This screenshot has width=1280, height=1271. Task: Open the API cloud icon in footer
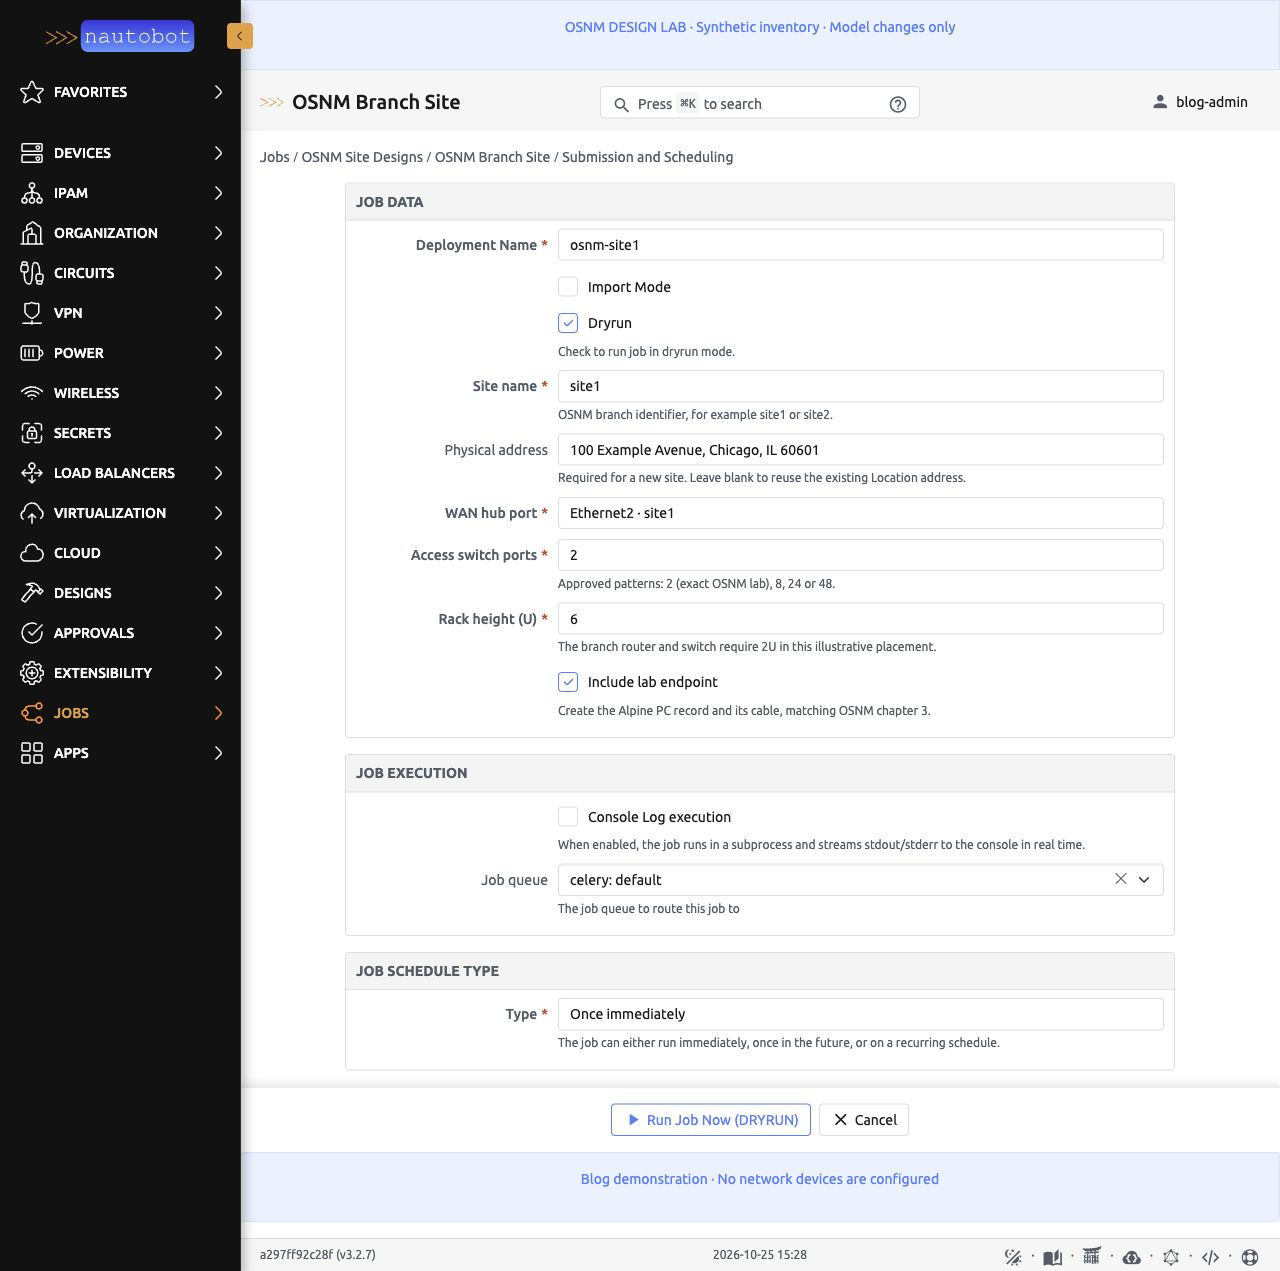(1132, 1257)
